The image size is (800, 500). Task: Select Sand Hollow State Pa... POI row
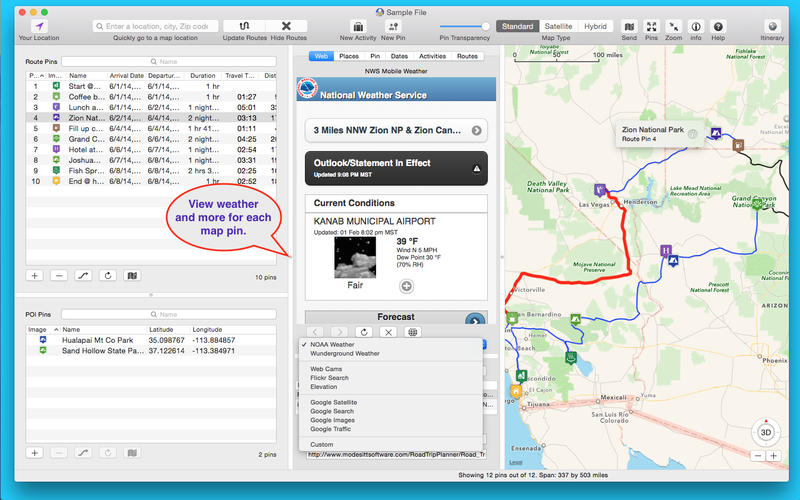tap(151, 351)
